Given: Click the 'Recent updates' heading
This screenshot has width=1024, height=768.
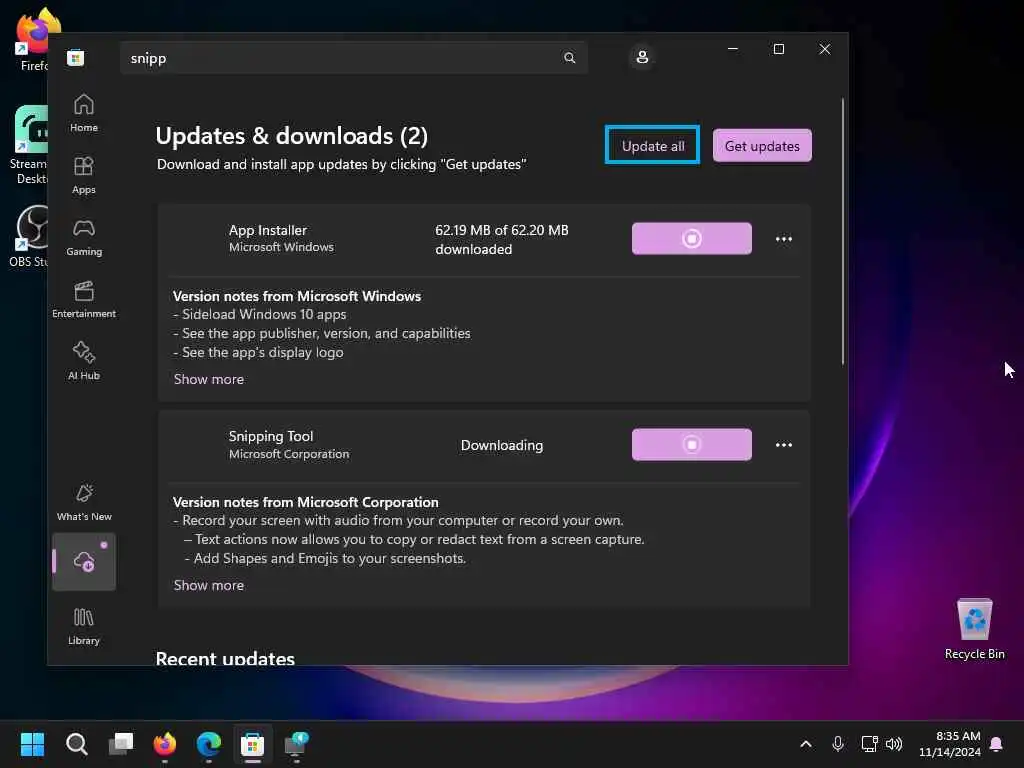Looking at the screenshot, I should (x=225, y=658).
